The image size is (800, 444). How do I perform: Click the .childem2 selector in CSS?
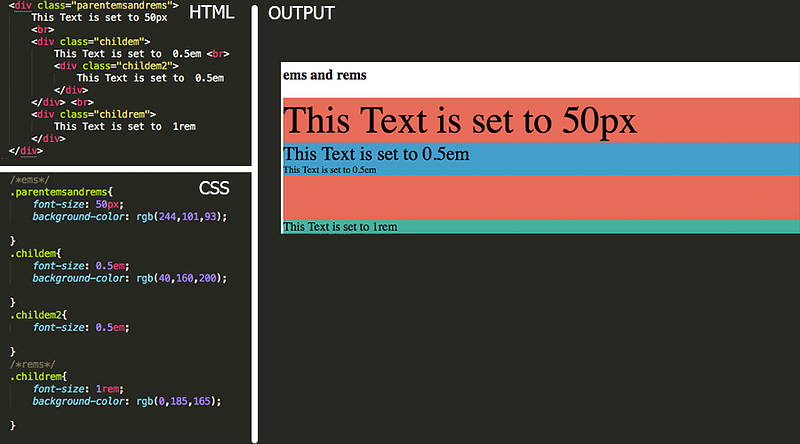[38, 315]
